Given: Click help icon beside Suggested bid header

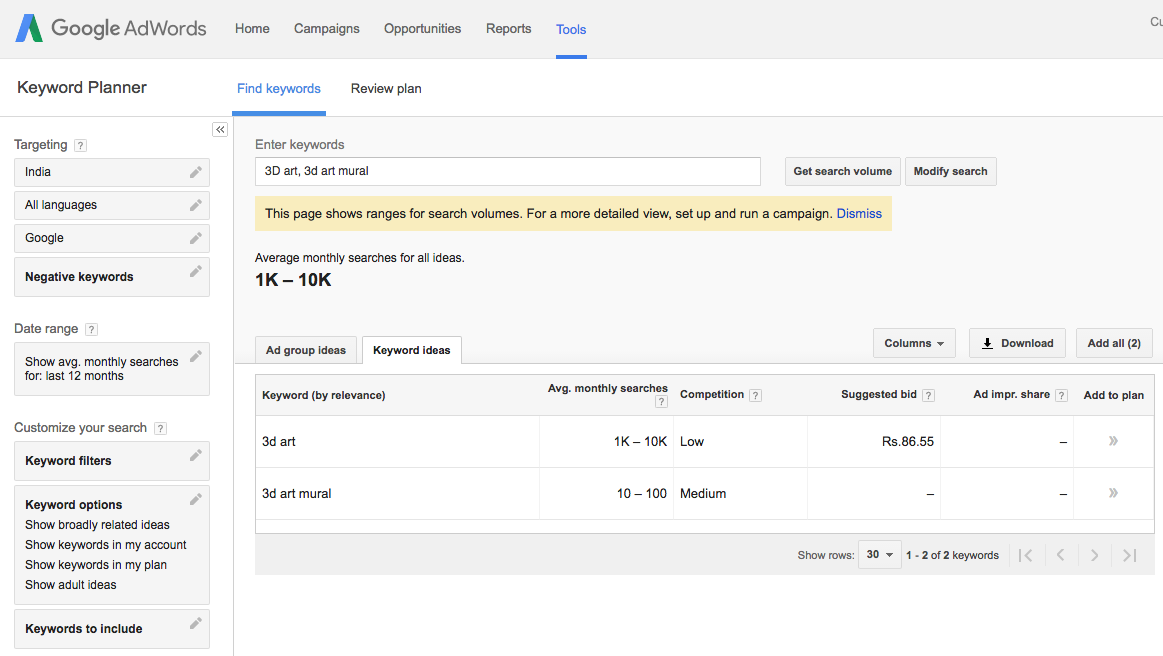Looking at the screenshot, I should [929, 395].
